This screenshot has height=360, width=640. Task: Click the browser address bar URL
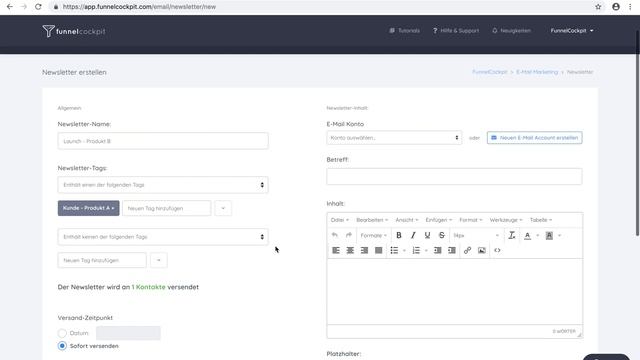(139, 7)
